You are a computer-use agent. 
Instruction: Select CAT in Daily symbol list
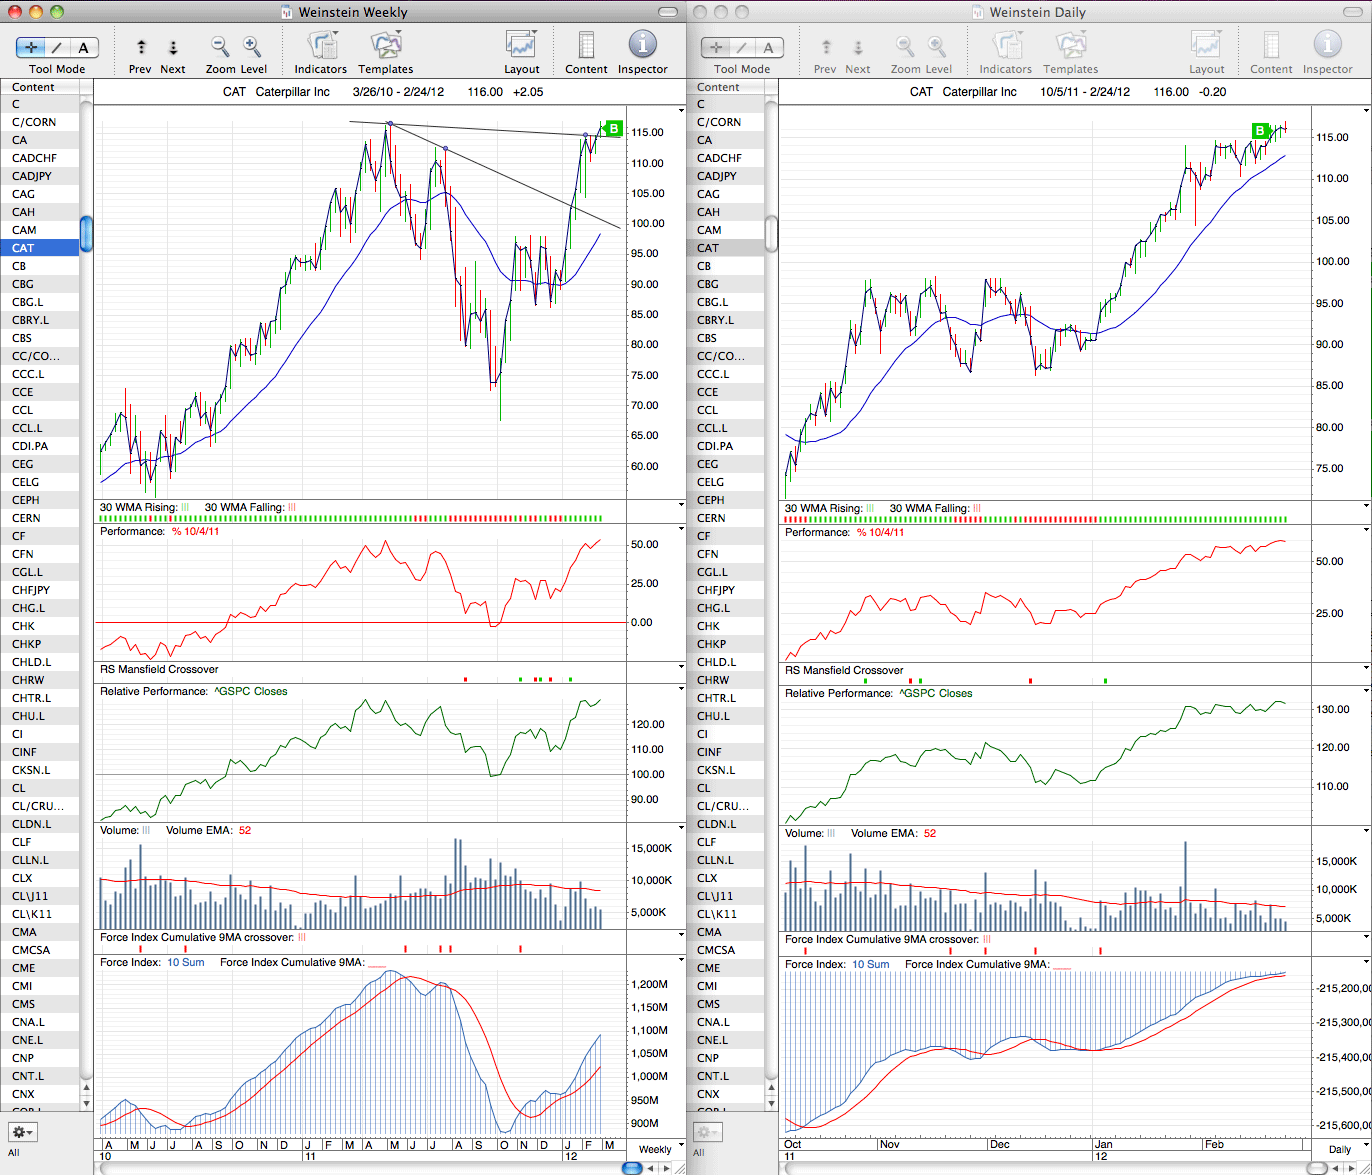click(725, 248)
